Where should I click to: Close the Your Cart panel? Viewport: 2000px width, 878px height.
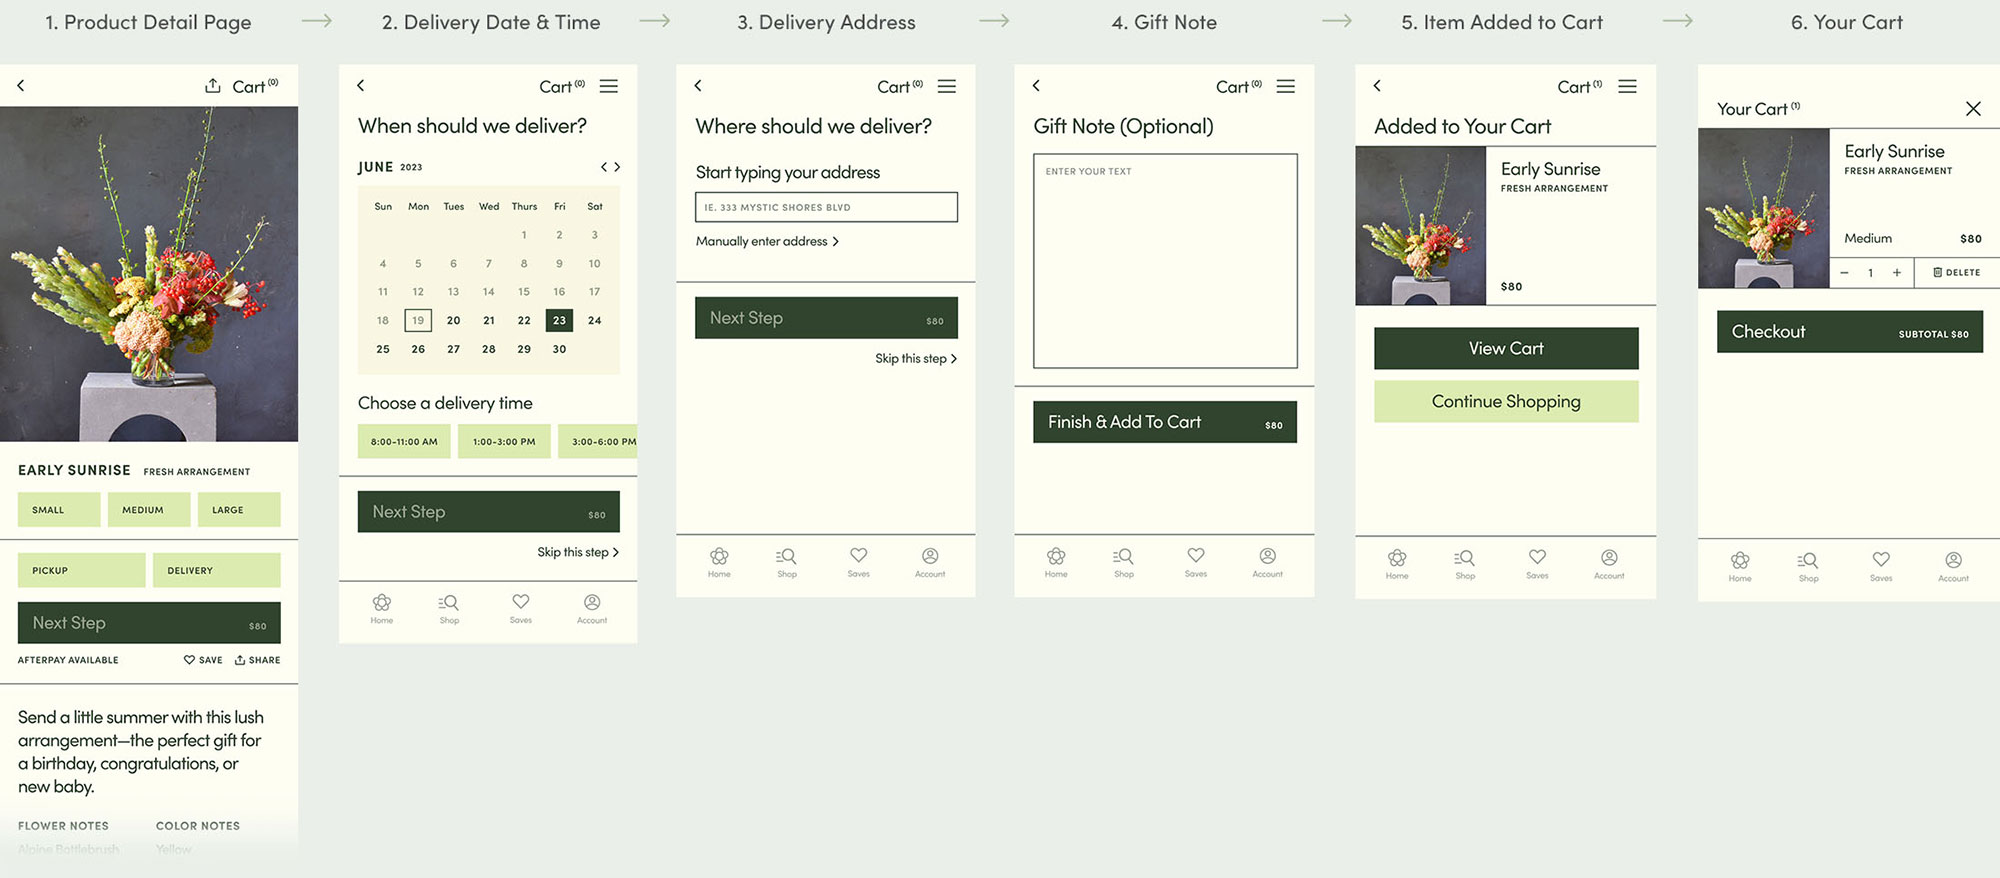tap(1973, 109)
